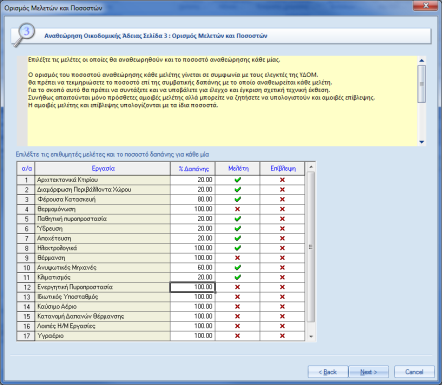Viewport: 442px width, 385px height.
Task: Go Back to previous wizard page
Action: coord(328,372)
